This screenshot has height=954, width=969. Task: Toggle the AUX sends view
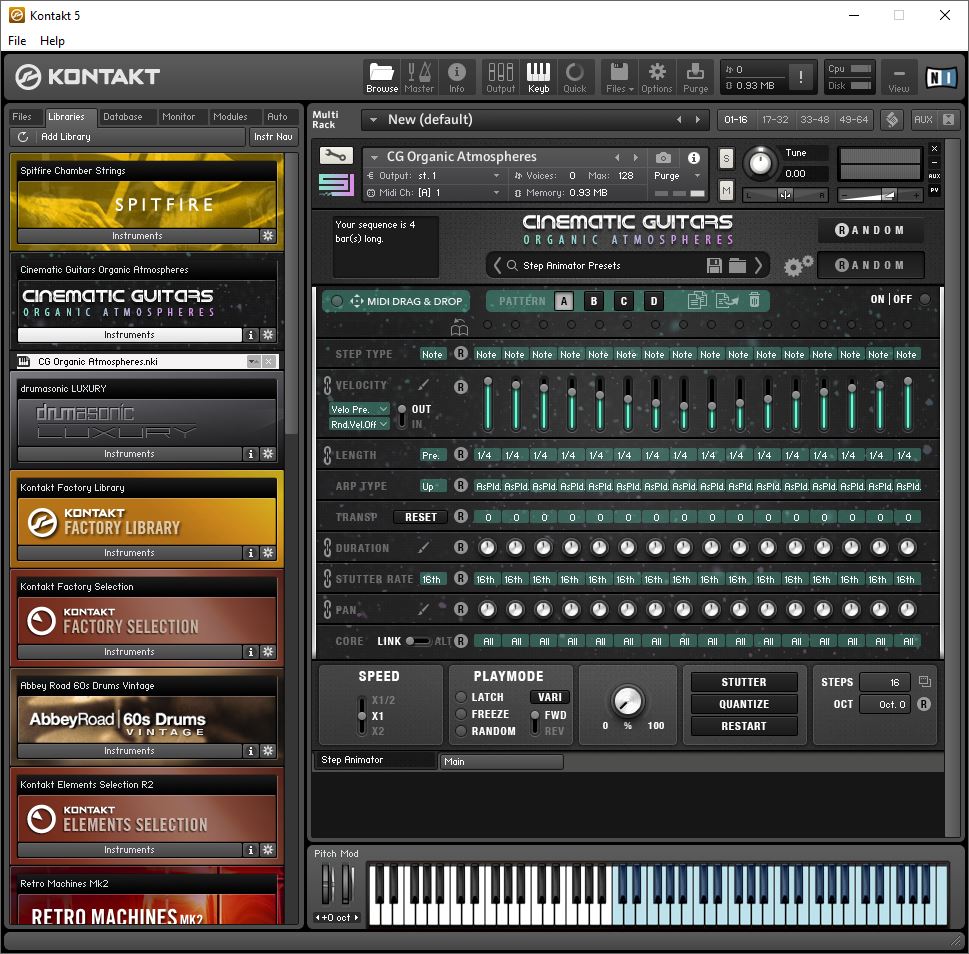click(923, 119)
